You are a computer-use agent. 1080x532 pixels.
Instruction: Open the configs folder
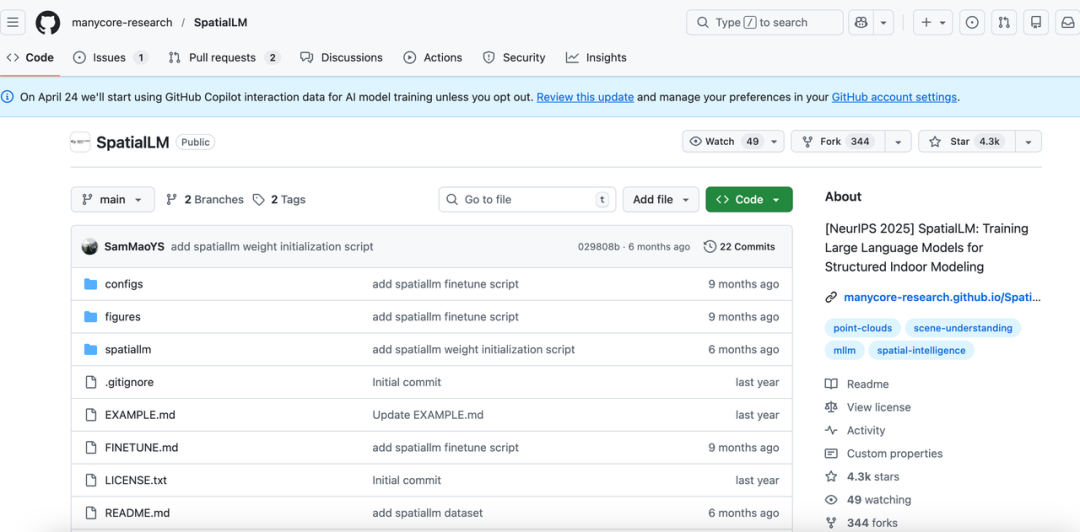pos(123,284)
